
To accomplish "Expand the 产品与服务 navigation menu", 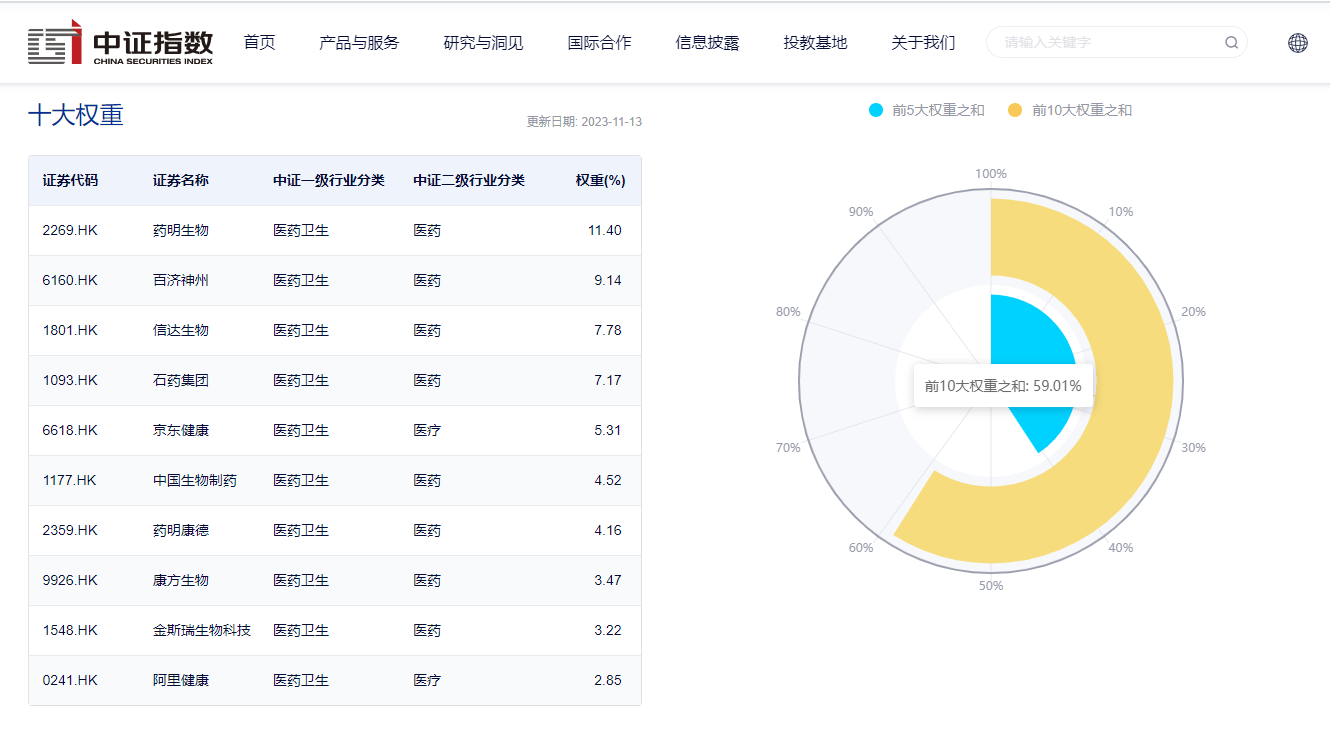I will [x=359, y=43].
